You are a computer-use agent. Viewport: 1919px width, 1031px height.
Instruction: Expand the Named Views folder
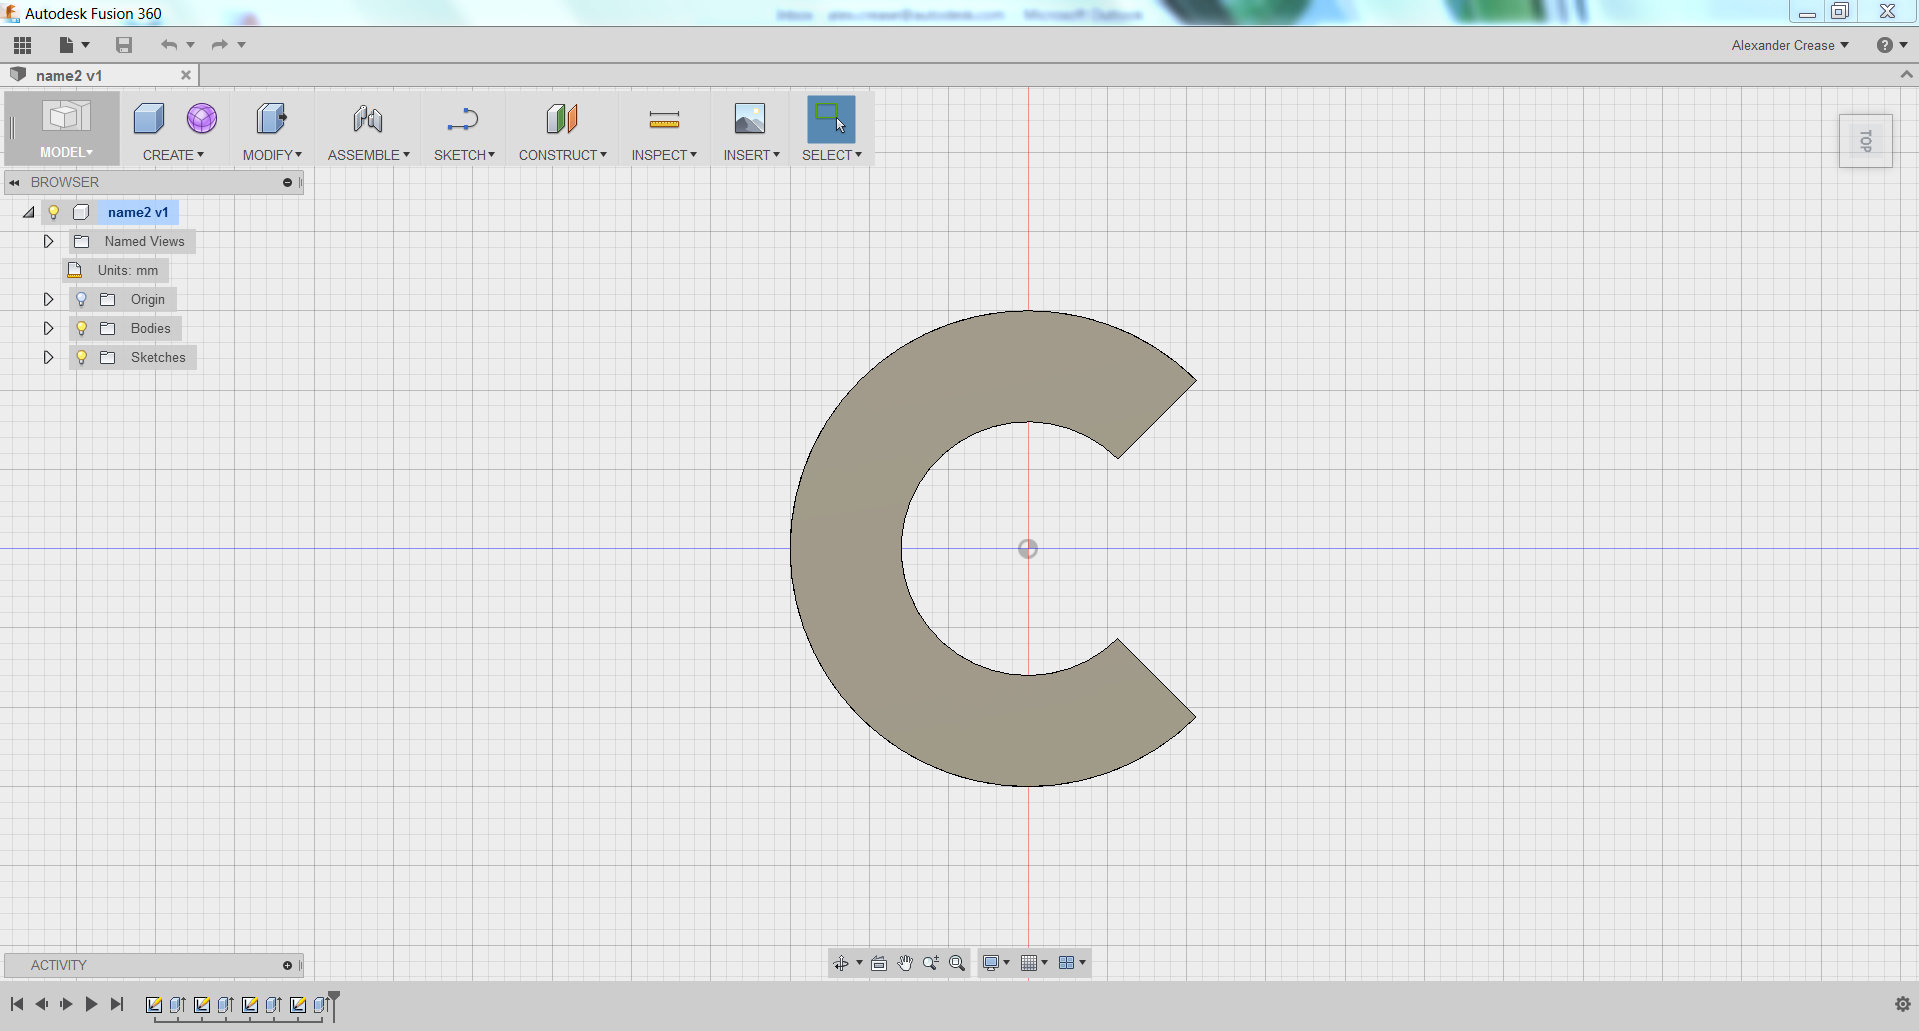coord(48,241)
